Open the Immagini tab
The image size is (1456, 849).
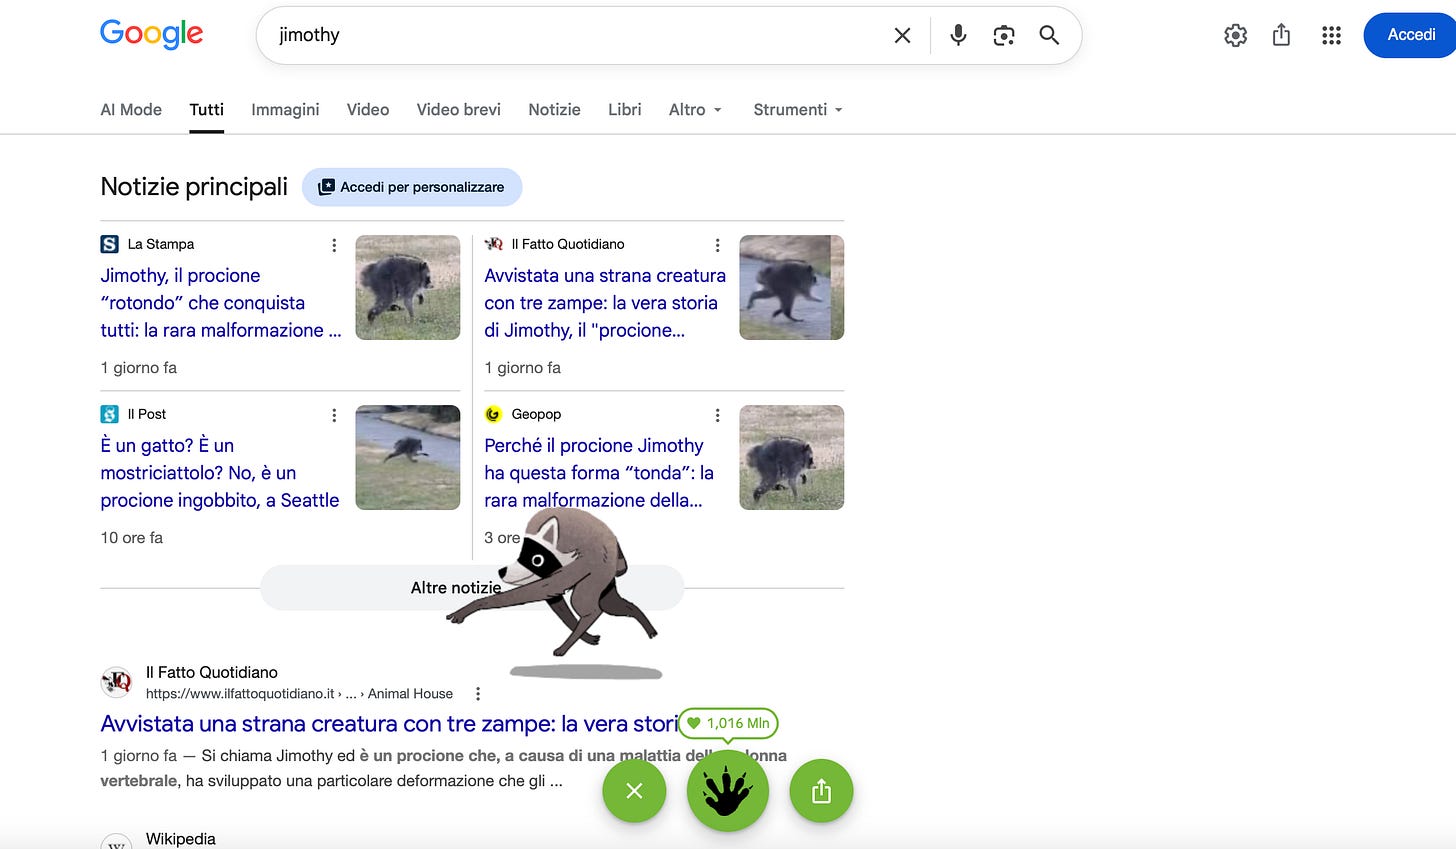click(x=285, y=109)
